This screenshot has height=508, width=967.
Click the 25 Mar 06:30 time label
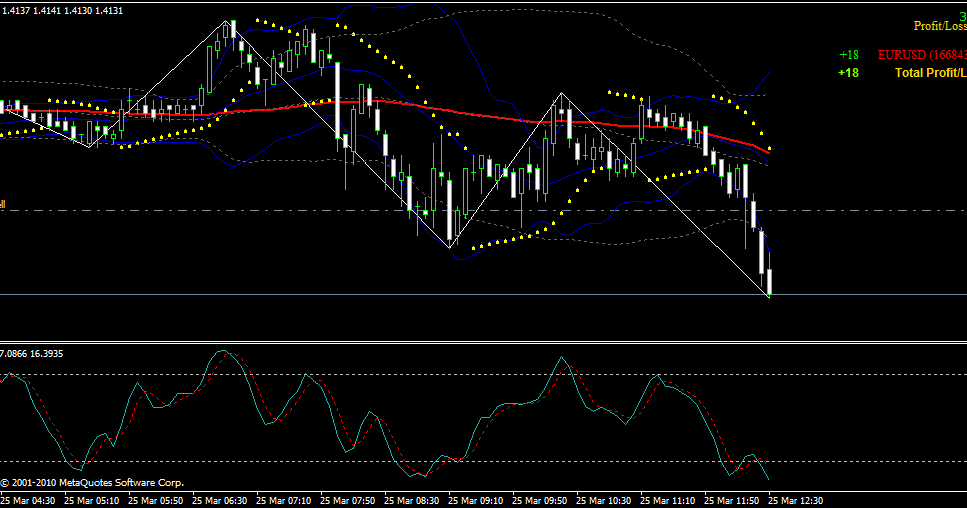pos(220,501)
